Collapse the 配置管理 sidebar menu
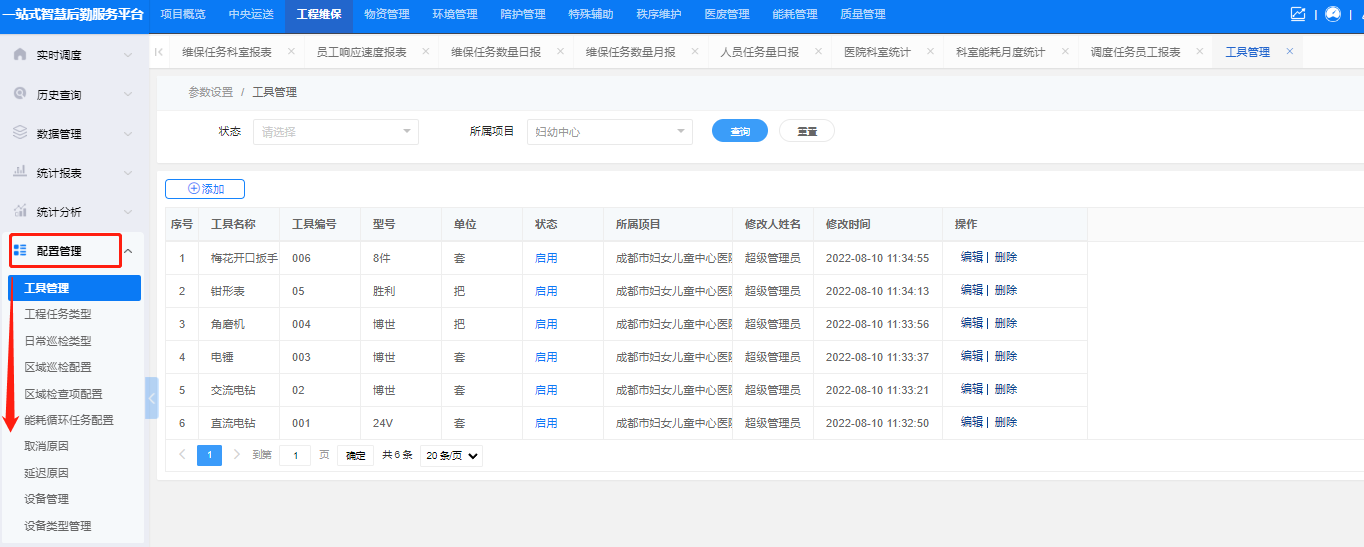 (128, 251)
